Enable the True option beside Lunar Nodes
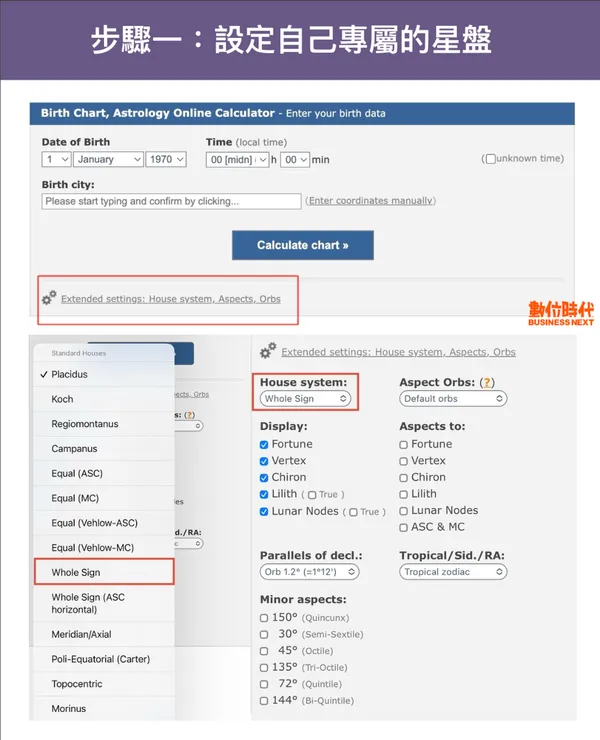This screenshot has width=600, height=740. click(x=352, y=512)
